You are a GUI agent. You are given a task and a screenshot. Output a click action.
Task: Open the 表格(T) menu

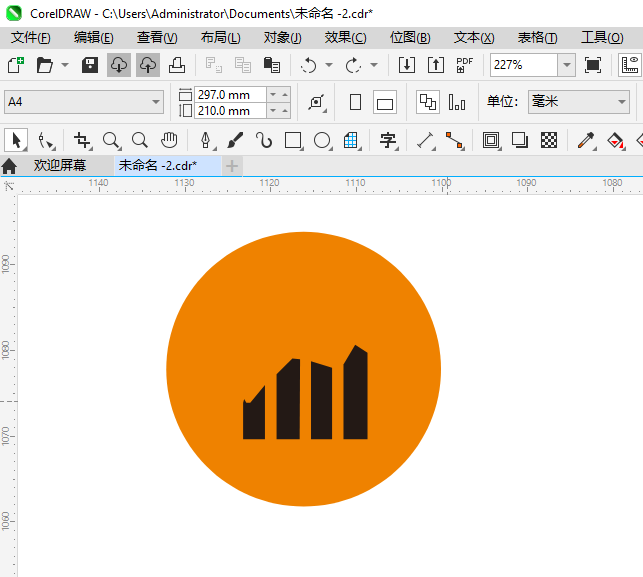click(537, 38)
